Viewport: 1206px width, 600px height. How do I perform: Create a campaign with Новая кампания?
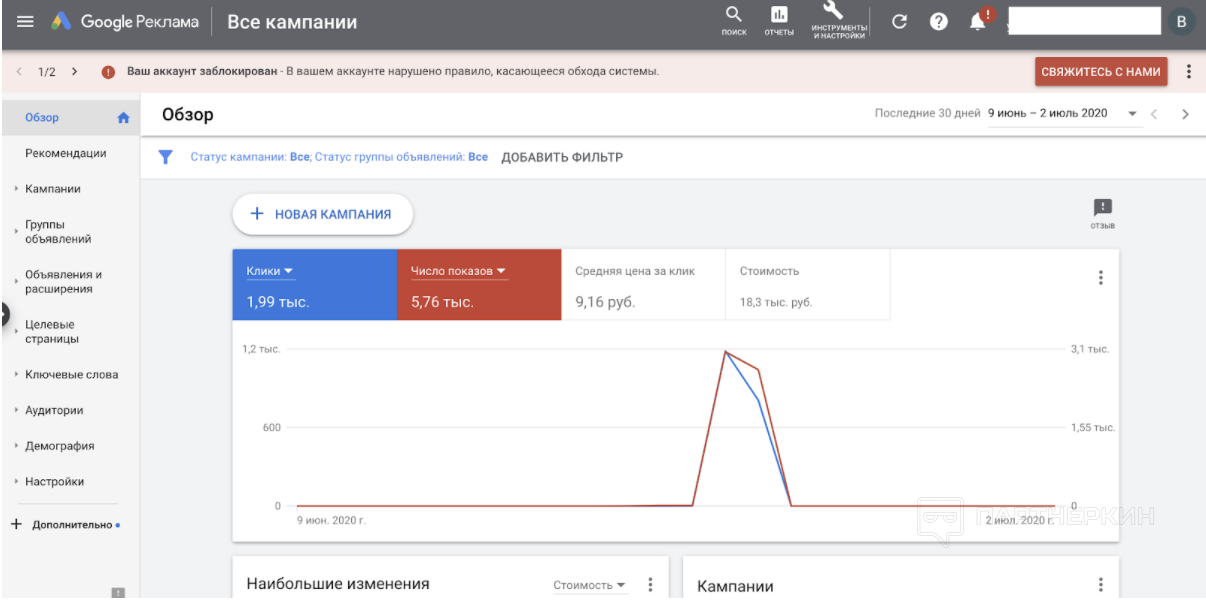click(322, 214)
